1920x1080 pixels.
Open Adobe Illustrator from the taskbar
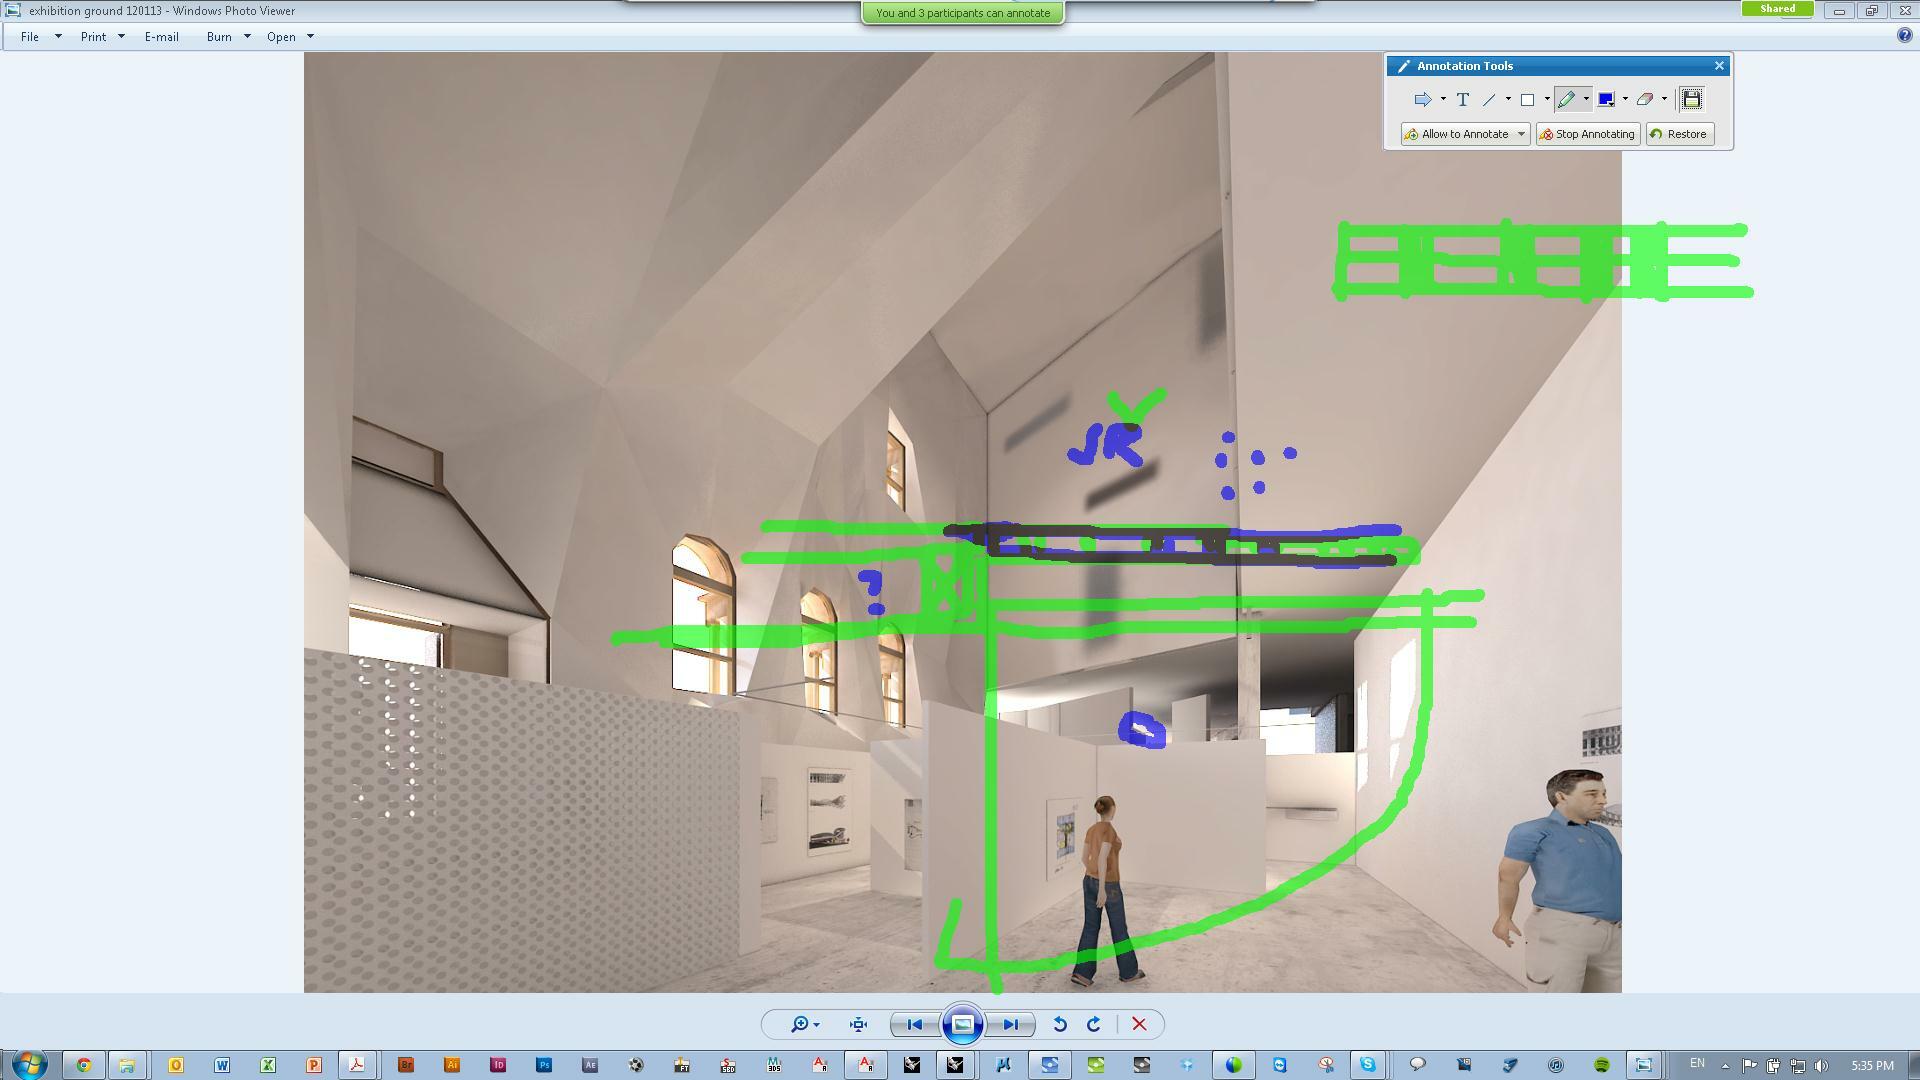[452, 1065]
